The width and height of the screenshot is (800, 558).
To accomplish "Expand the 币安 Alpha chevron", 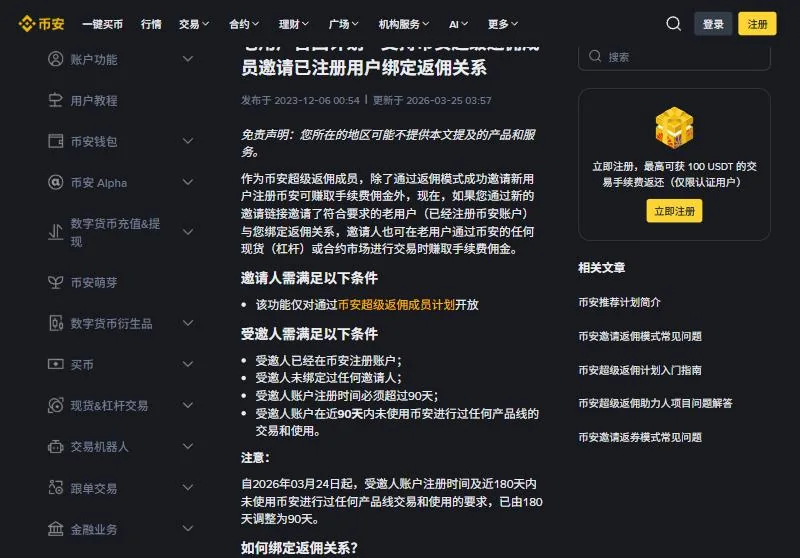I will pyautogui.click(x=188, y=182).
